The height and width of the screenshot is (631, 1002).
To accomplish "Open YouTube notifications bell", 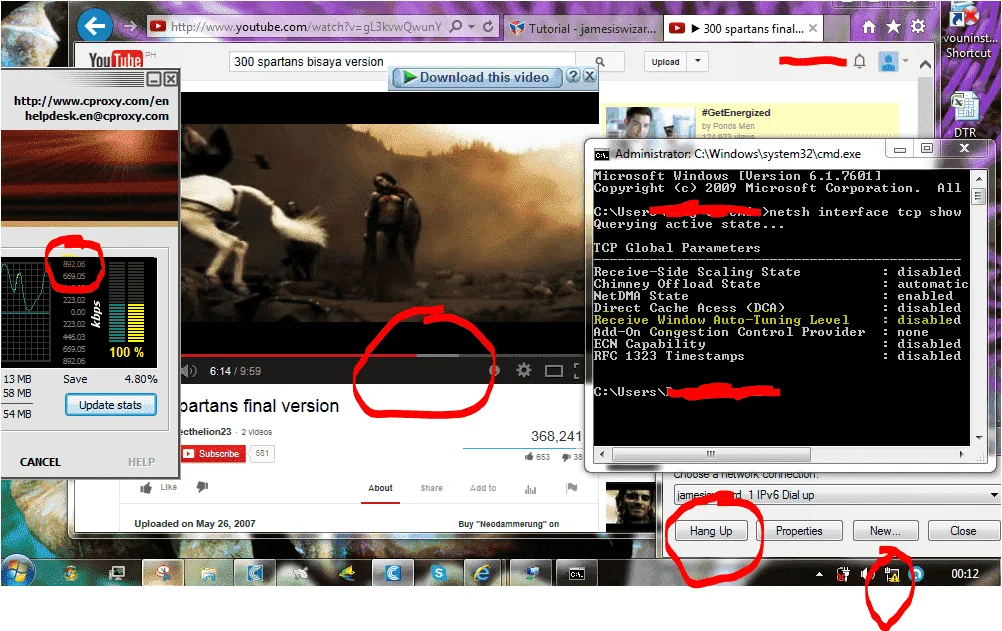I will click(x=859, y=61).
